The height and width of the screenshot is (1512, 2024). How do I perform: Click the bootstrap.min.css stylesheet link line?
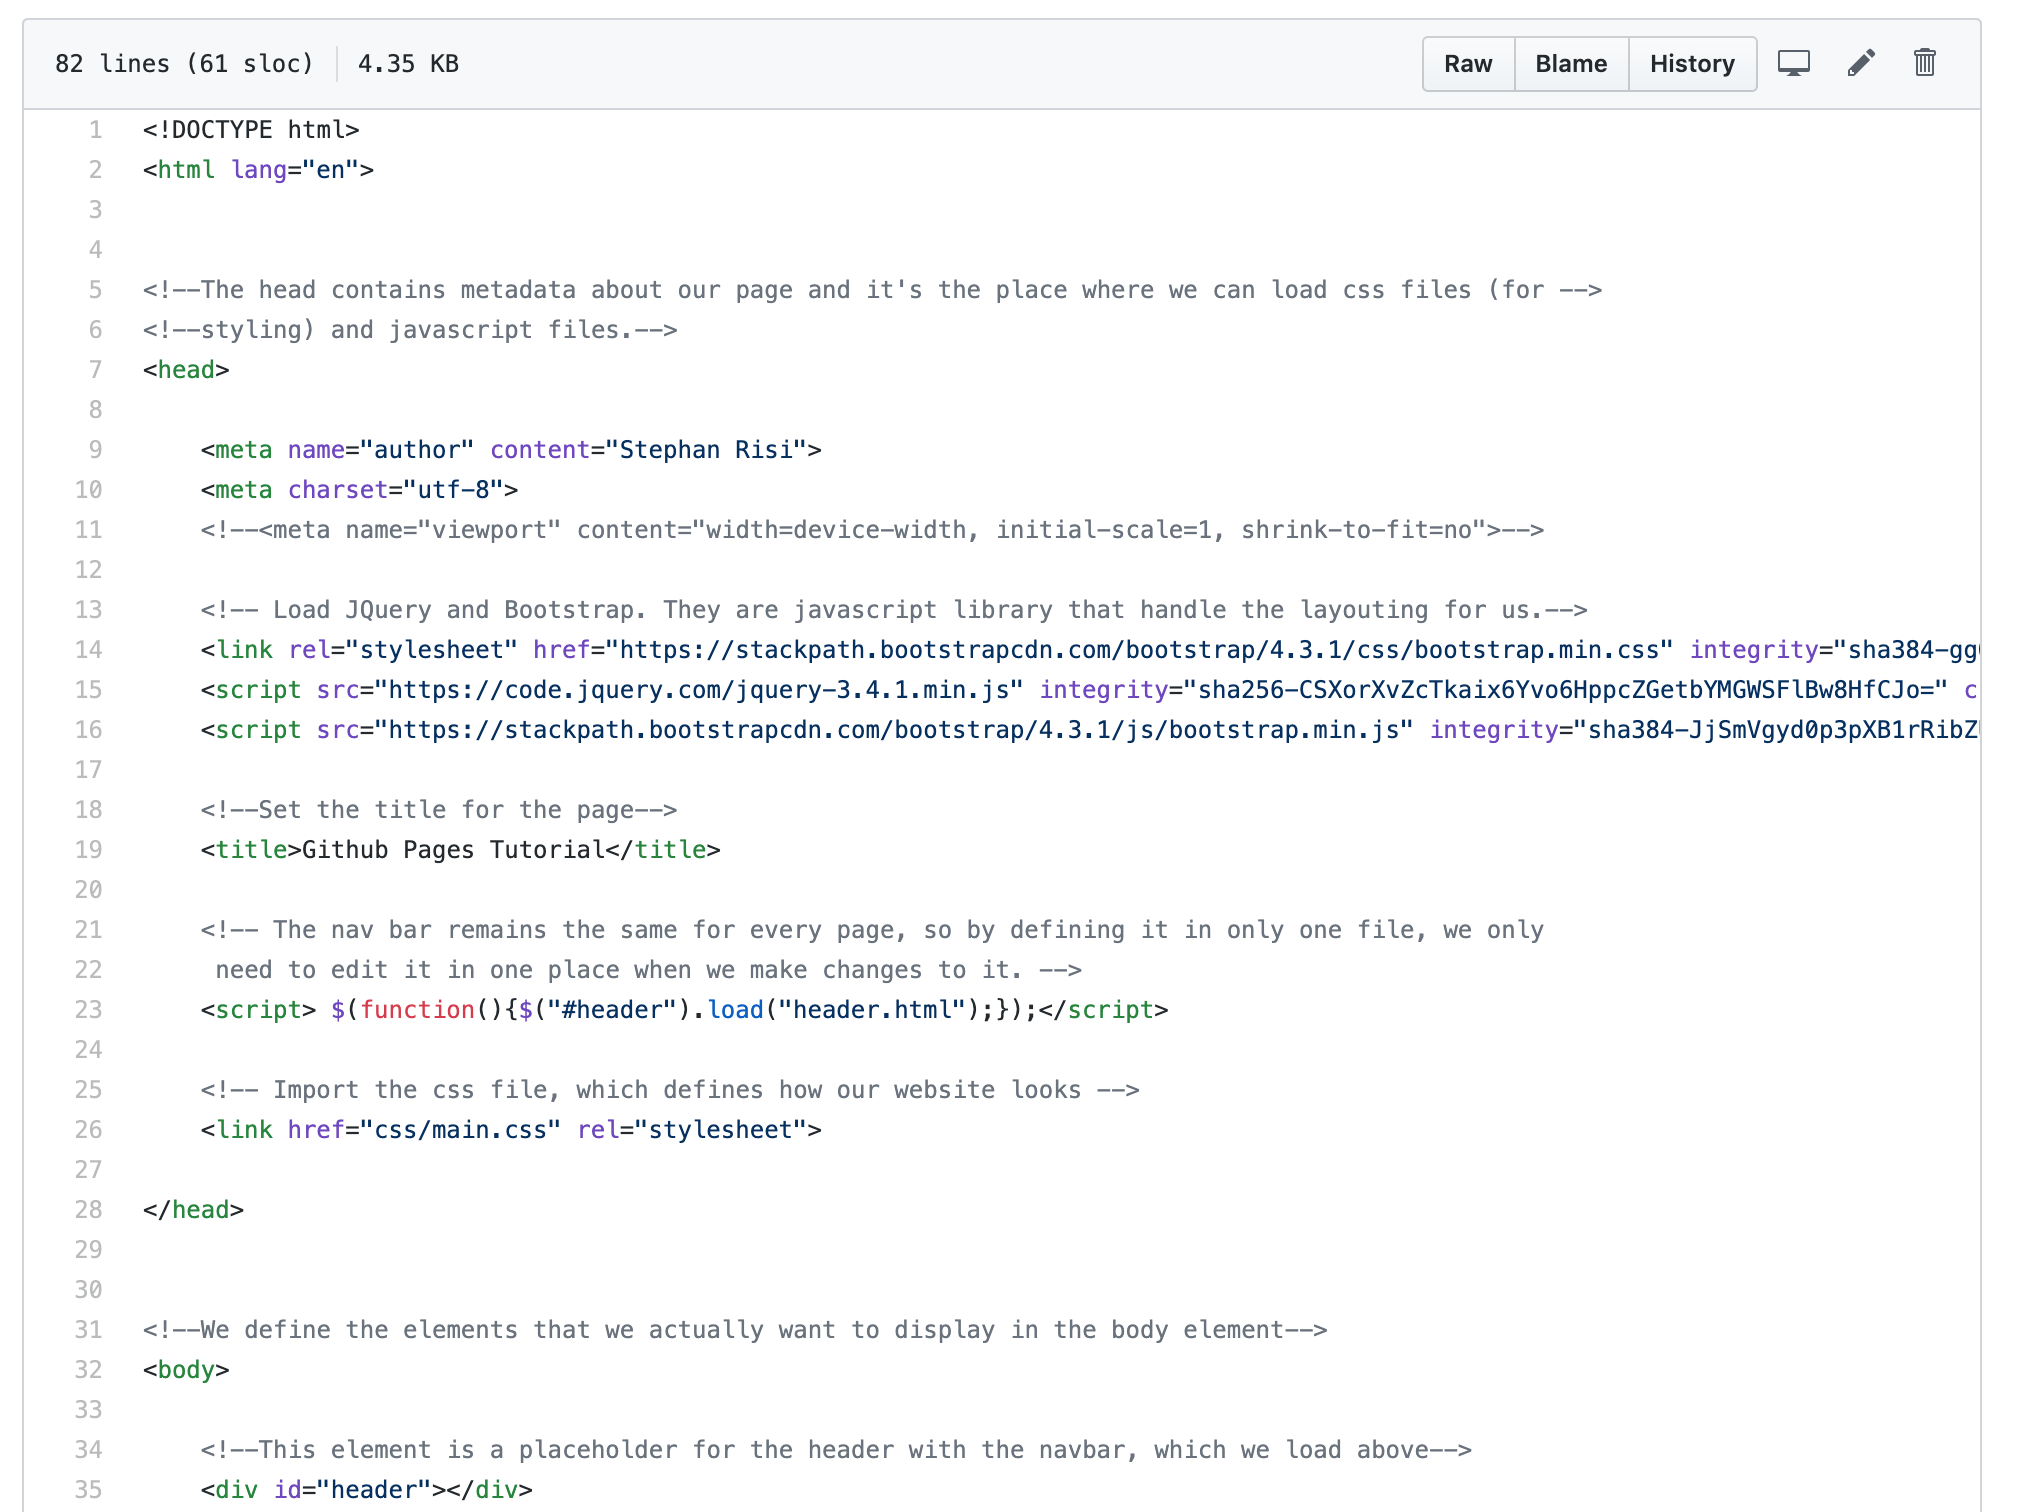[x=1089, y=650]
